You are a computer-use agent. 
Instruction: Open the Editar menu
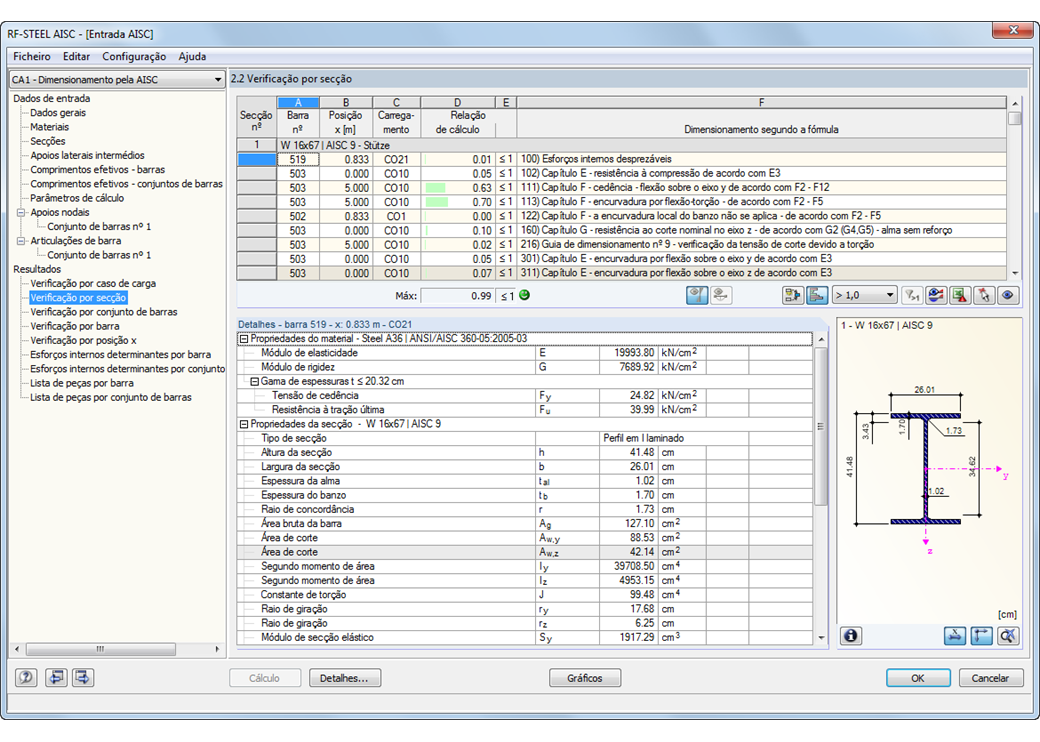(x=76, y=56)
